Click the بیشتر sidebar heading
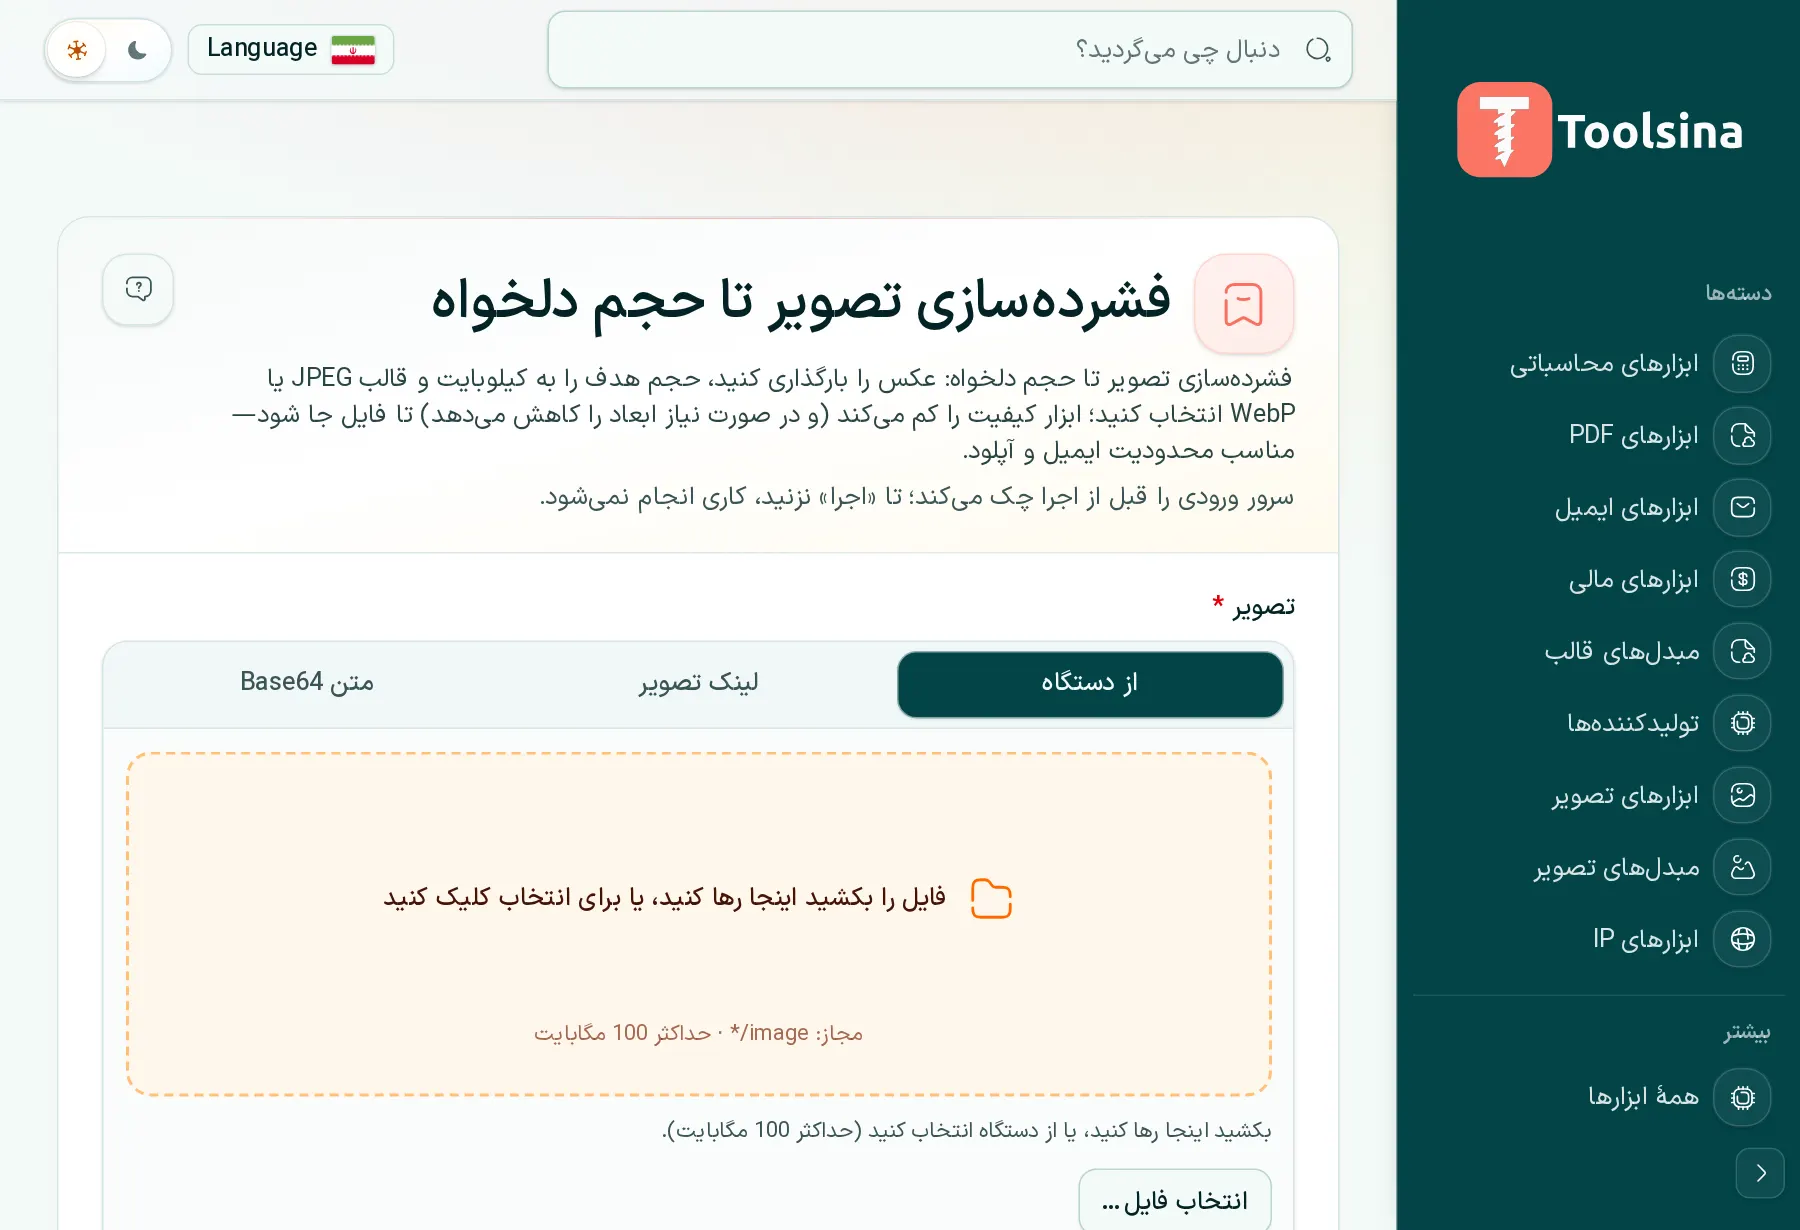Screen dimensions: 1800x1230 pyautogui.click(x=1746, y=1031)
